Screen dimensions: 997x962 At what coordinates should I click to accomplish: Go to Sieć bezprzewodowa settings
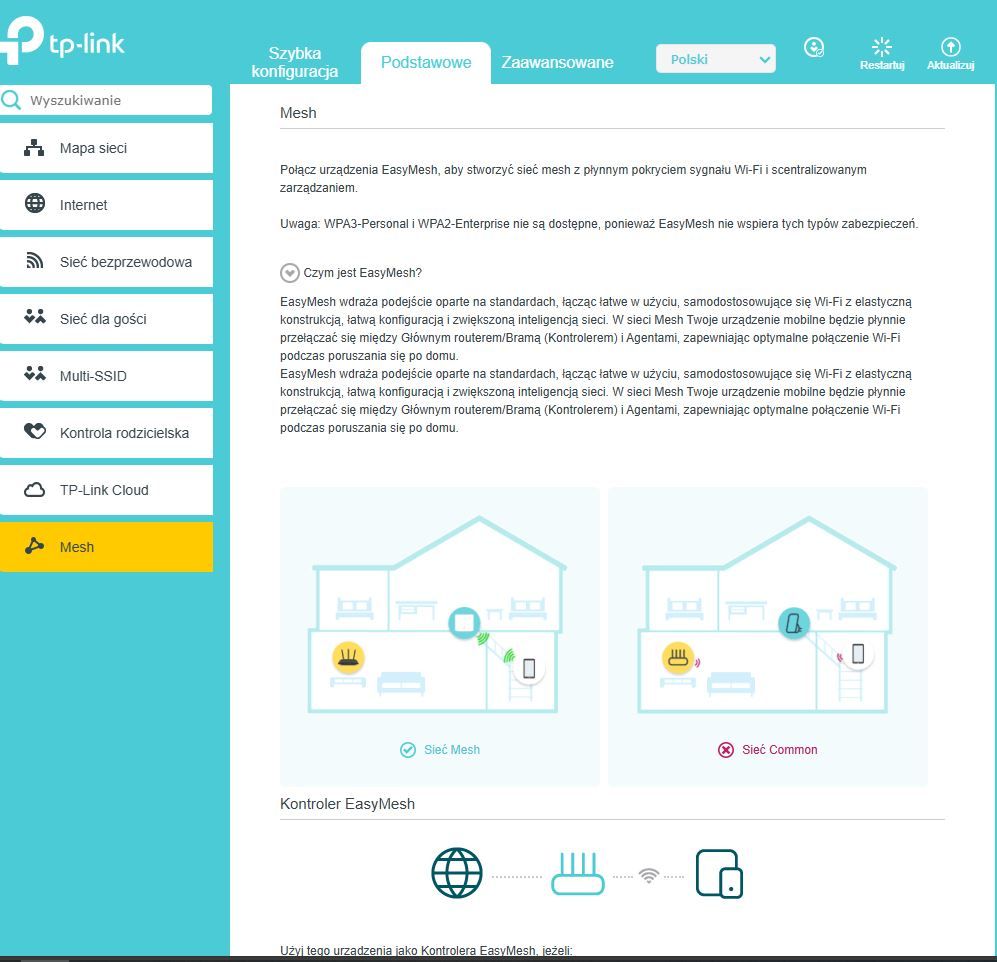click(x=106, y=262)
